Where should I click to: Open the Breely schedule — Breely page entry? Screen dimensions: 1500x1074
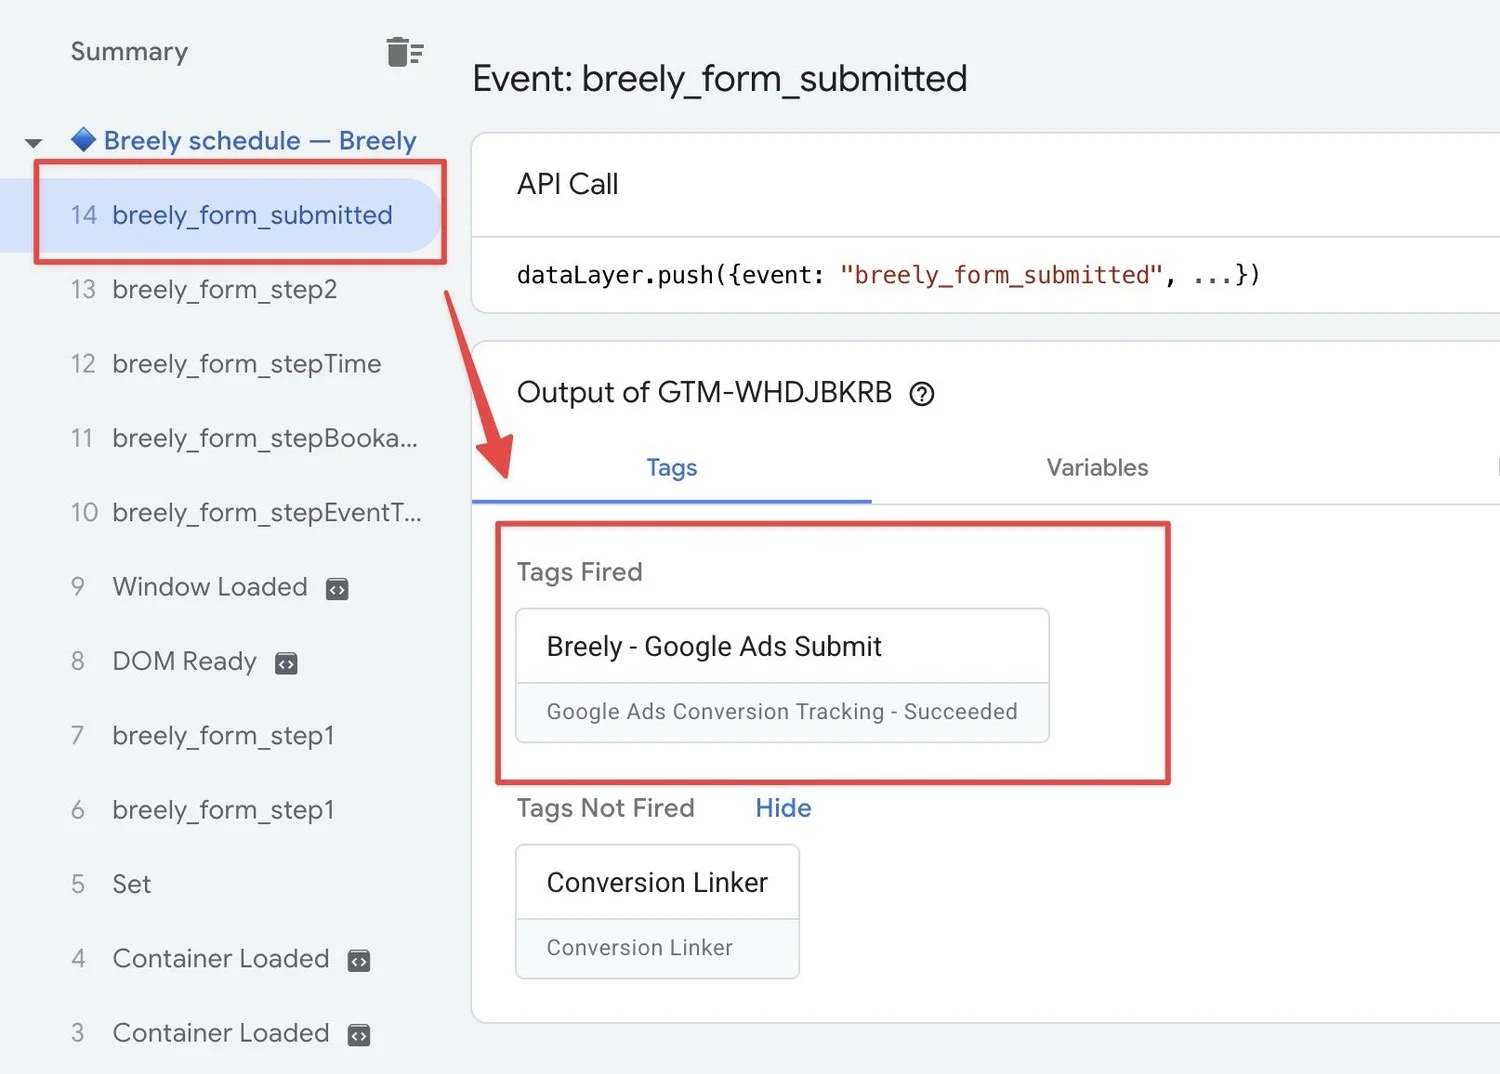click(x=259, y=141)
